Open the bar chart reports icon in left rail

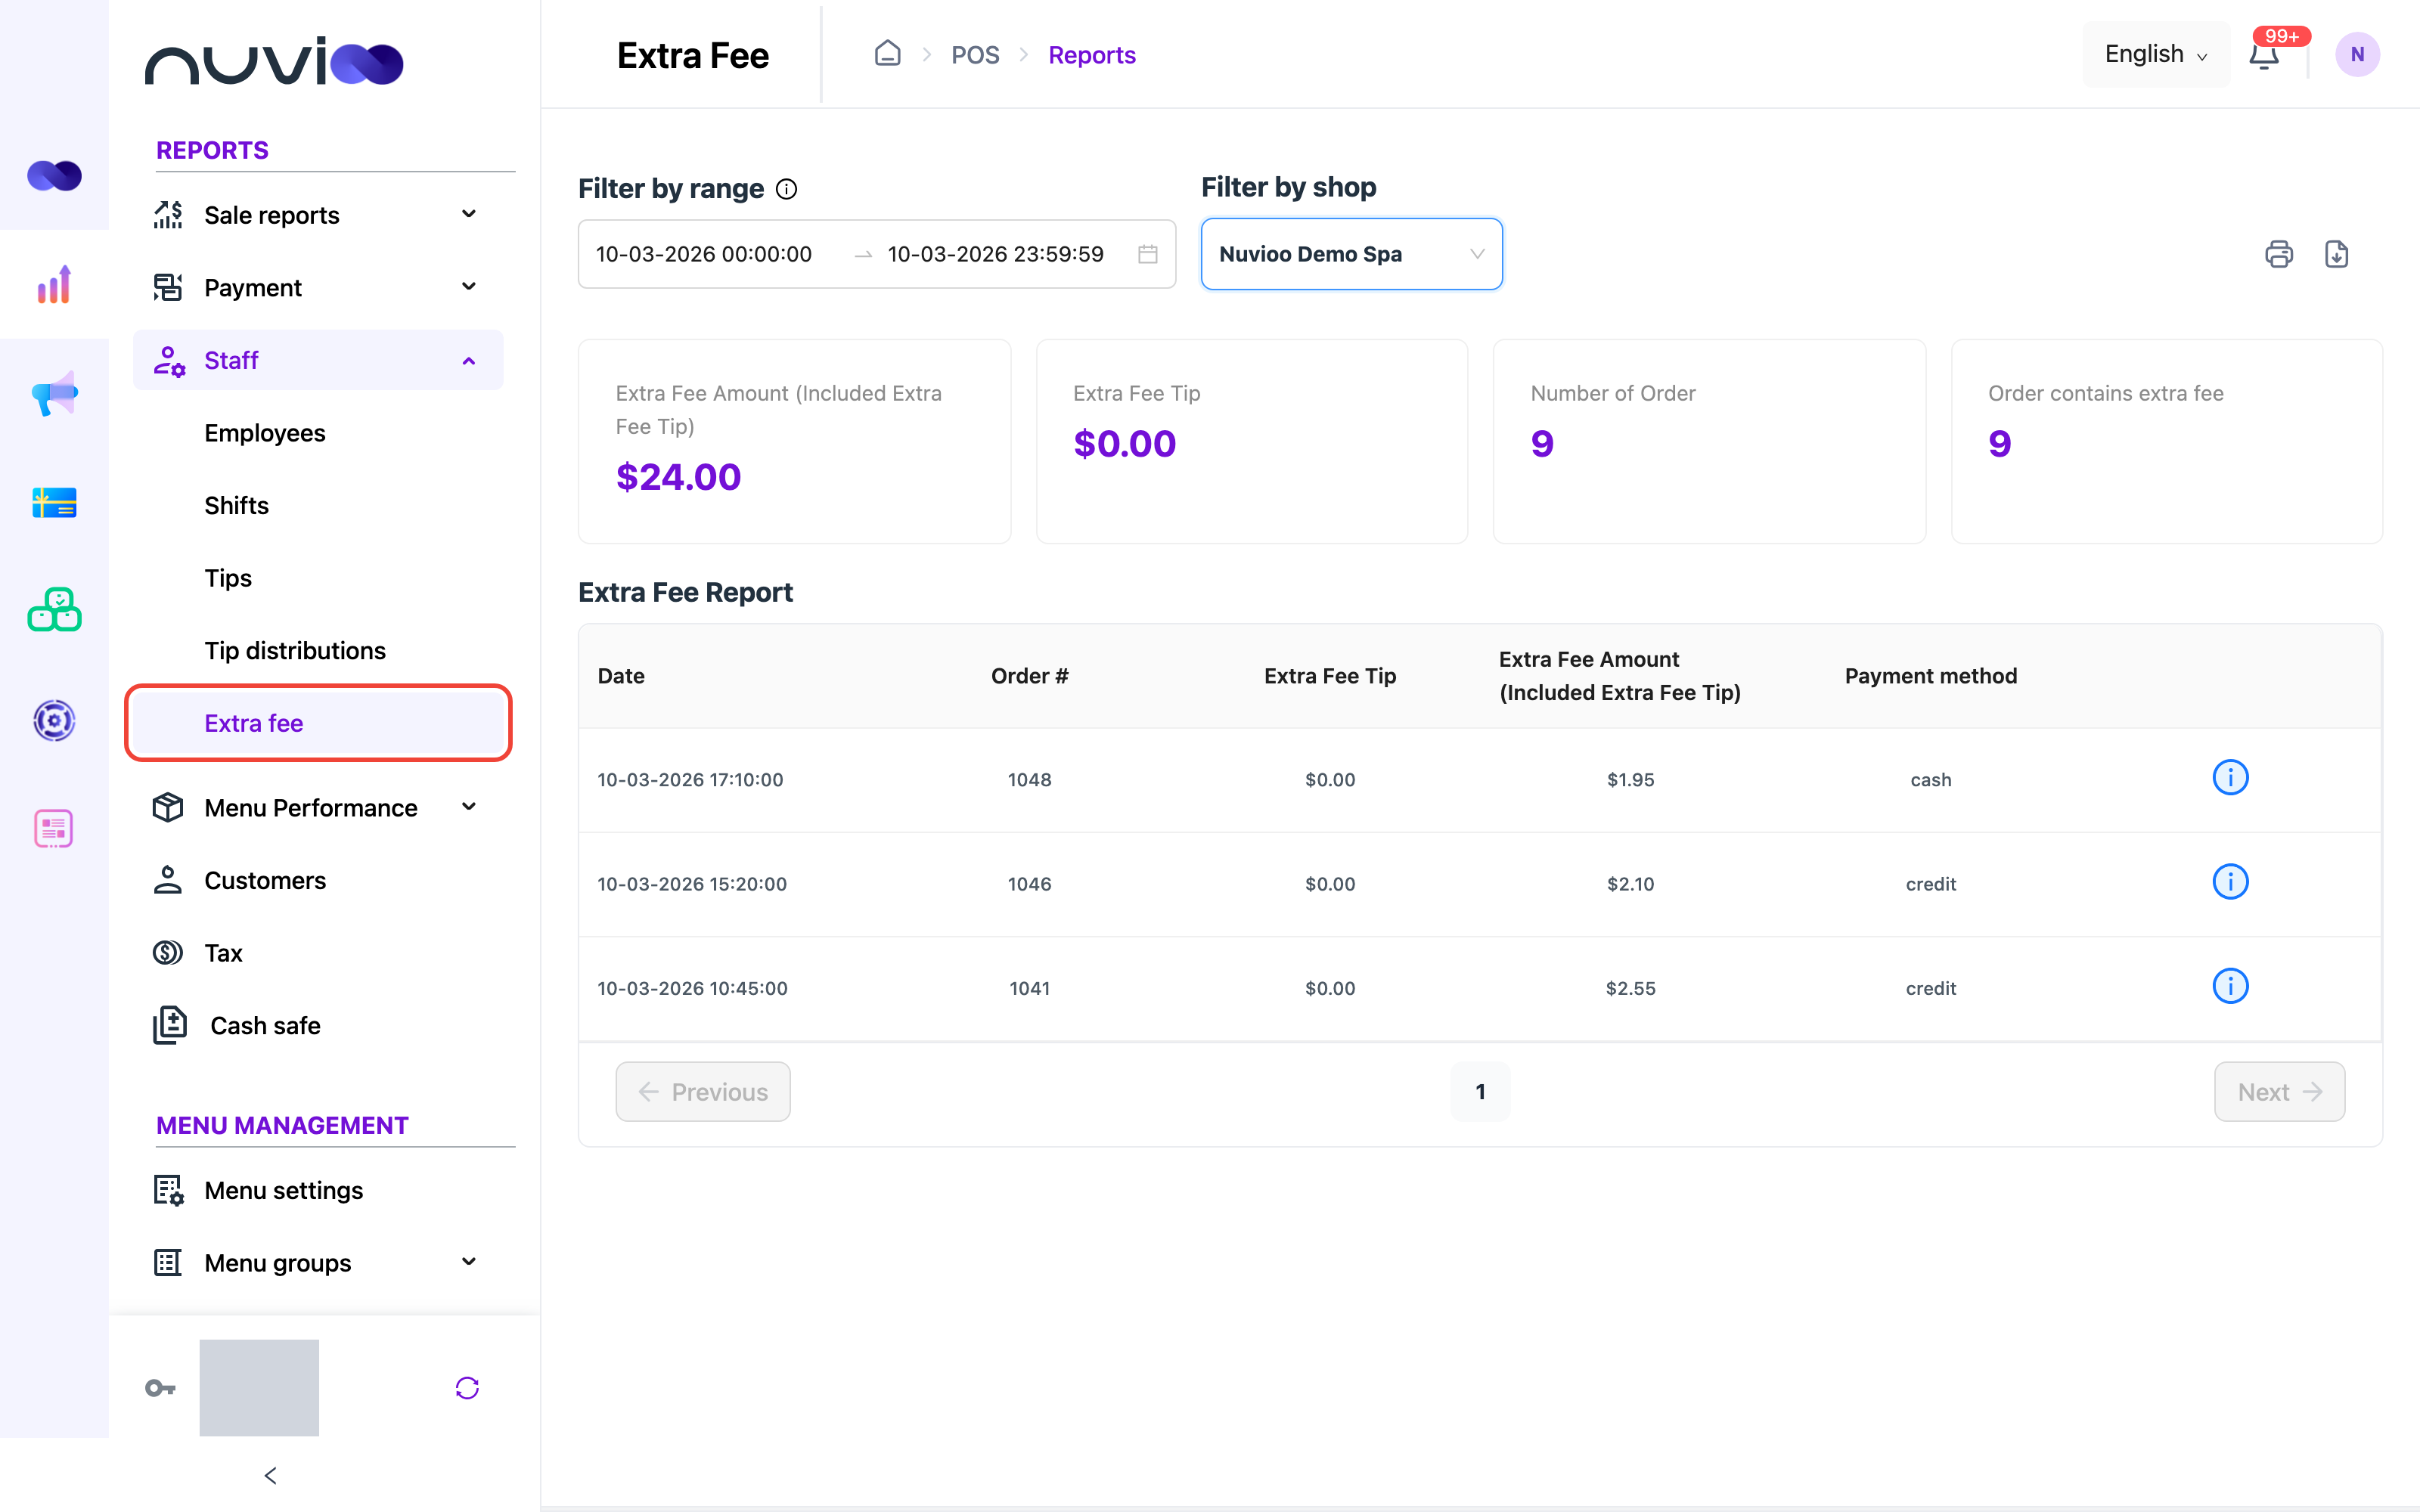click(x=54, y=285)
